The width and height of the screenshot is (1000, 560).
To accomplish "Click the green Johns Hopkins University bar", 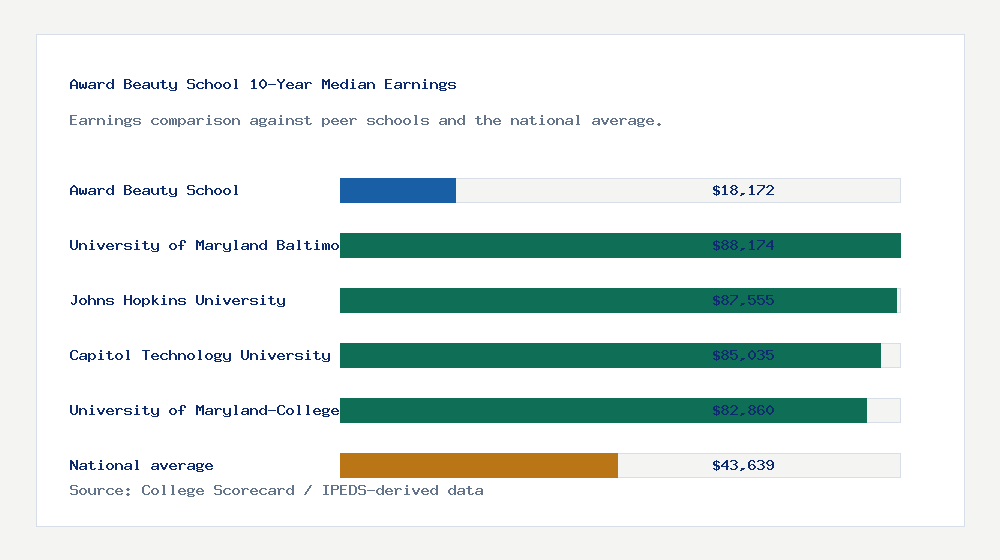I will click(x=619, y=300).
